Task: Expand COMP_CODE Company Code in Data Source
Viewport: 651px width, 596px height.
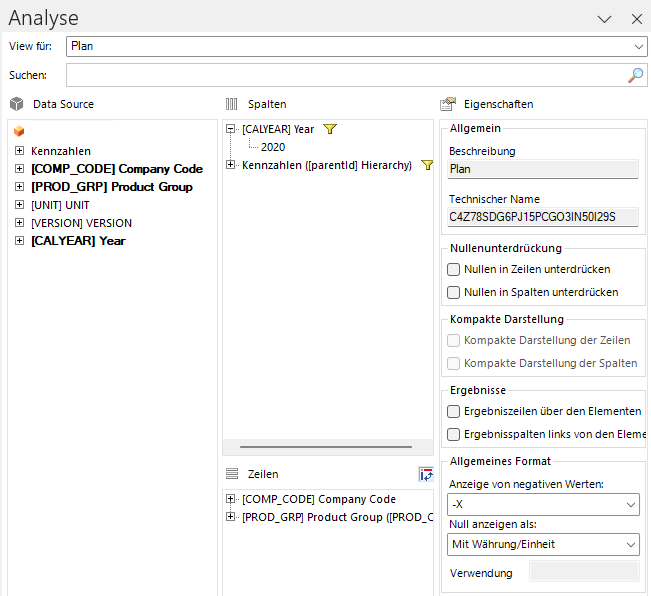Action: (20, 169)
